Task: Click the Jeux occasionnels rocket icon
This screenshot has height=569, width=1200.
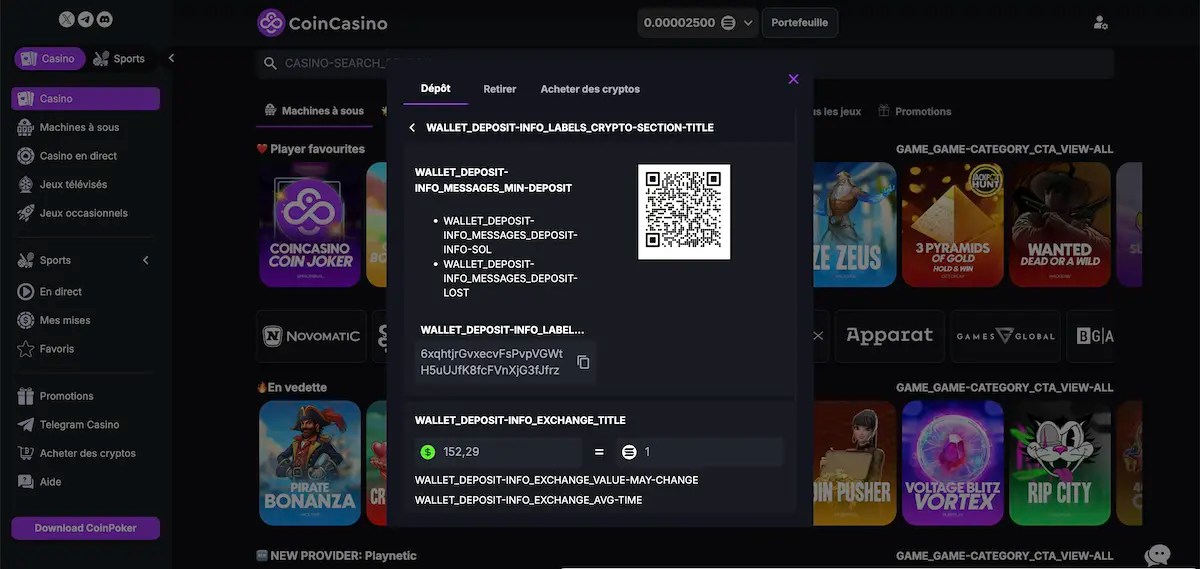Action: coord(26,213)
